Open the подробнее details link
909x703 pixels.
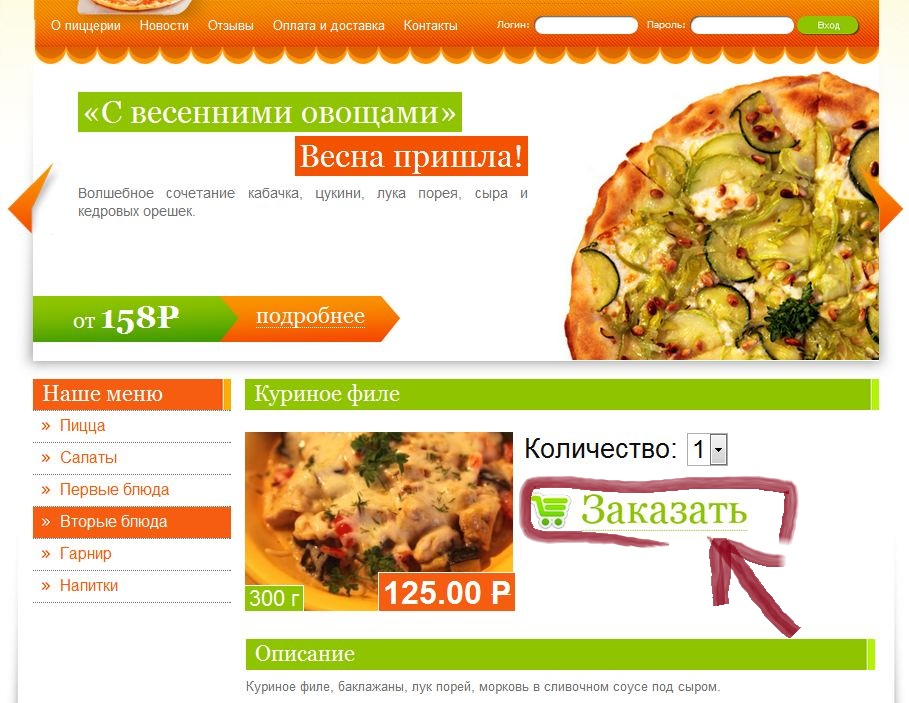click(x=310, y=316)
